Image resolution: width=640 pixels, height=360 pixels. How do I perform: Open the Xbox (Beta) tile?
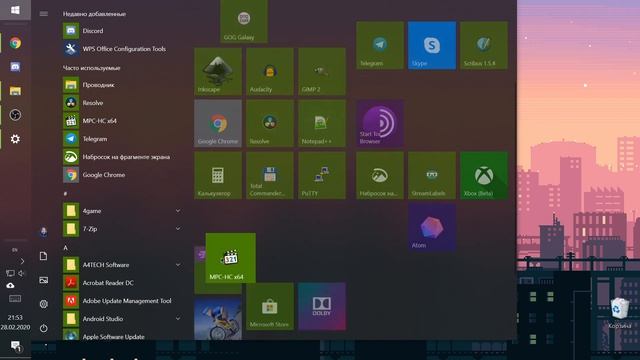pyautogui.click(x=484, y=176)
